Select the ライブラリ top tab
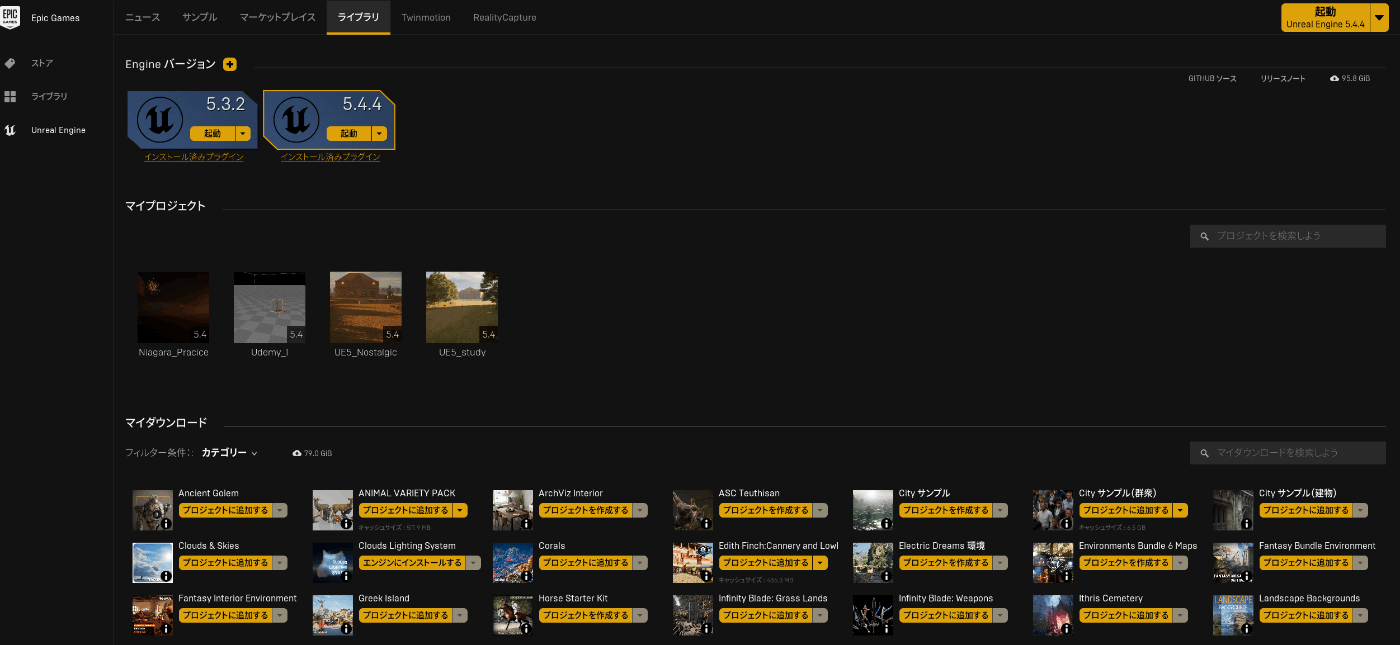1400x645 pixels. pyautogui.click(x=358, y=18)
